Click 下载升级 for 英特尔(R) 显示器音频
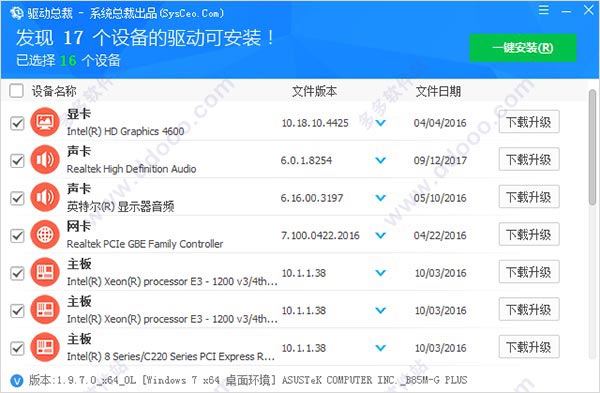Image resolution: width=600 pixels, height=393 pixels. pos(529,197)
